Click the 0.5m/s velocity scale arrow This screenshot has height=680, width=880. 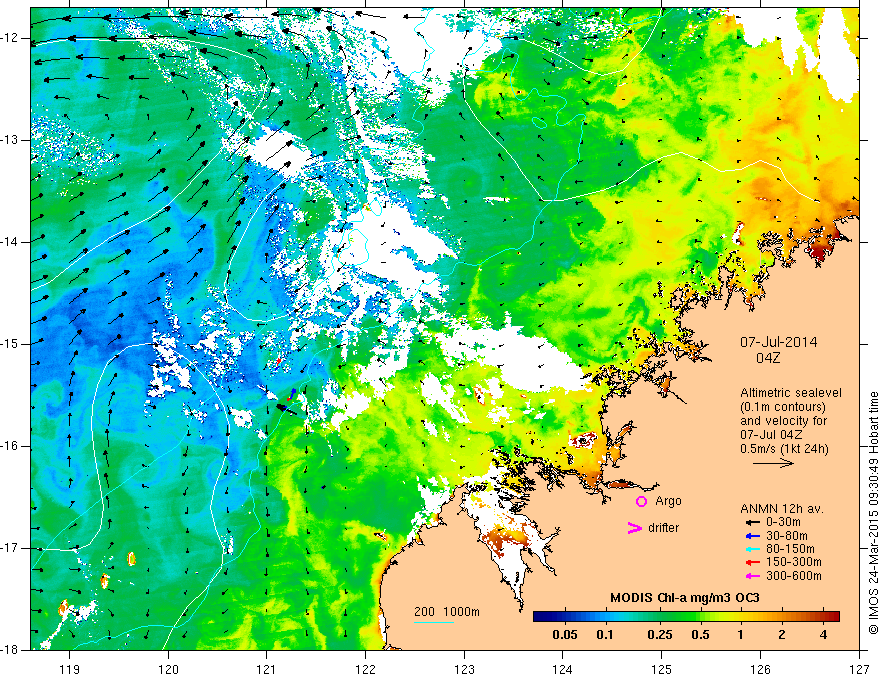(x=773, y=463)
